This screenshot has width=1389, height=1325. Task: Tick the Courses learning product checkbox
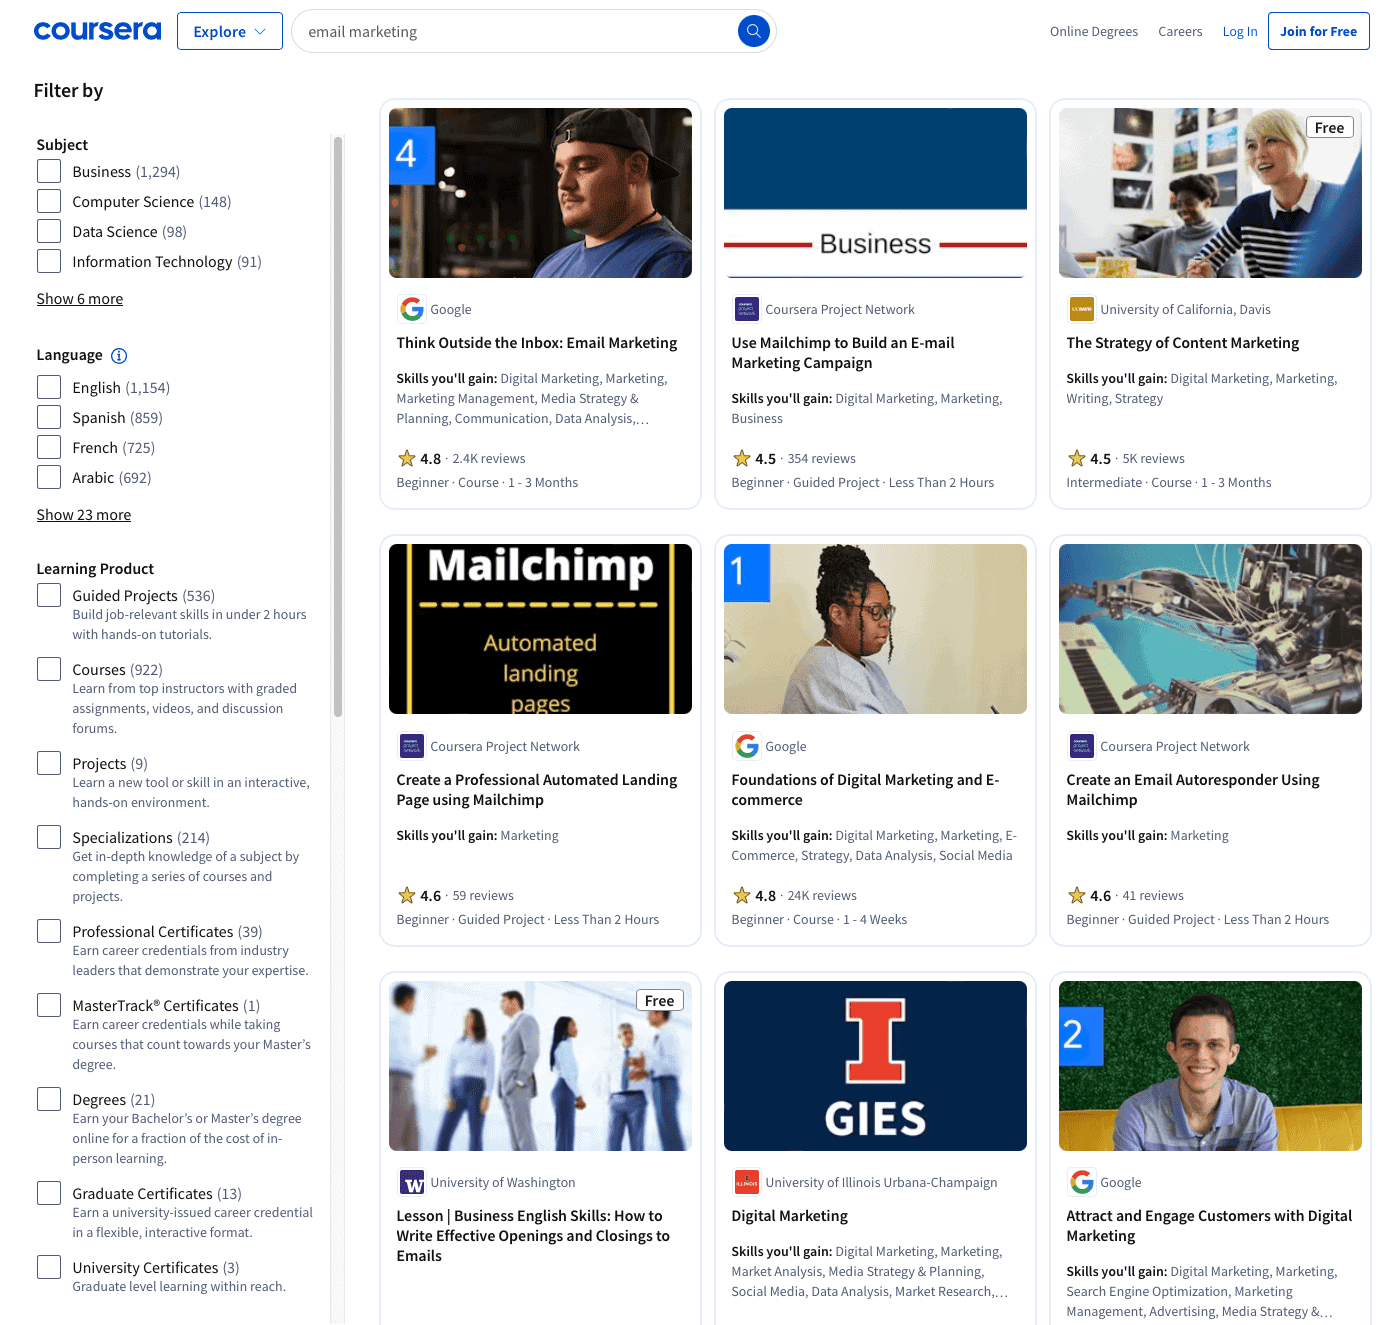pyautogui.click(x=49, y=669)
